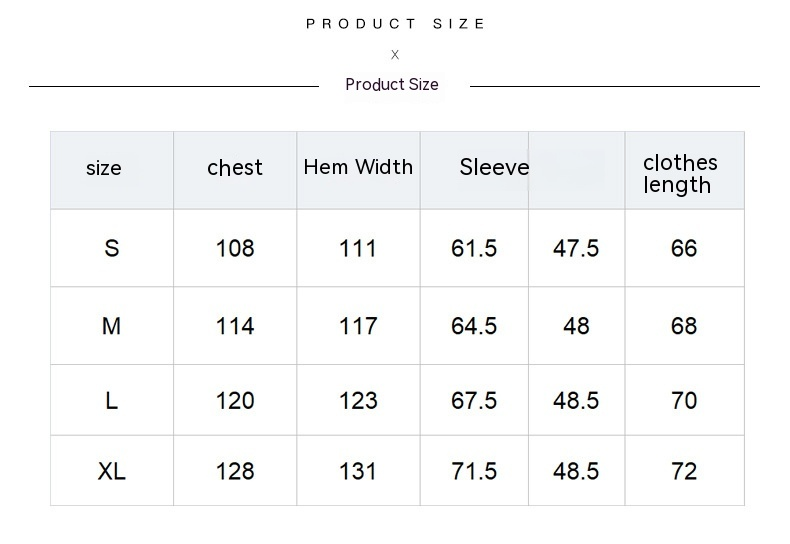Click the blank header cell beside Sleeve
This screenshot has width=790, height=544.
[577, 170]
